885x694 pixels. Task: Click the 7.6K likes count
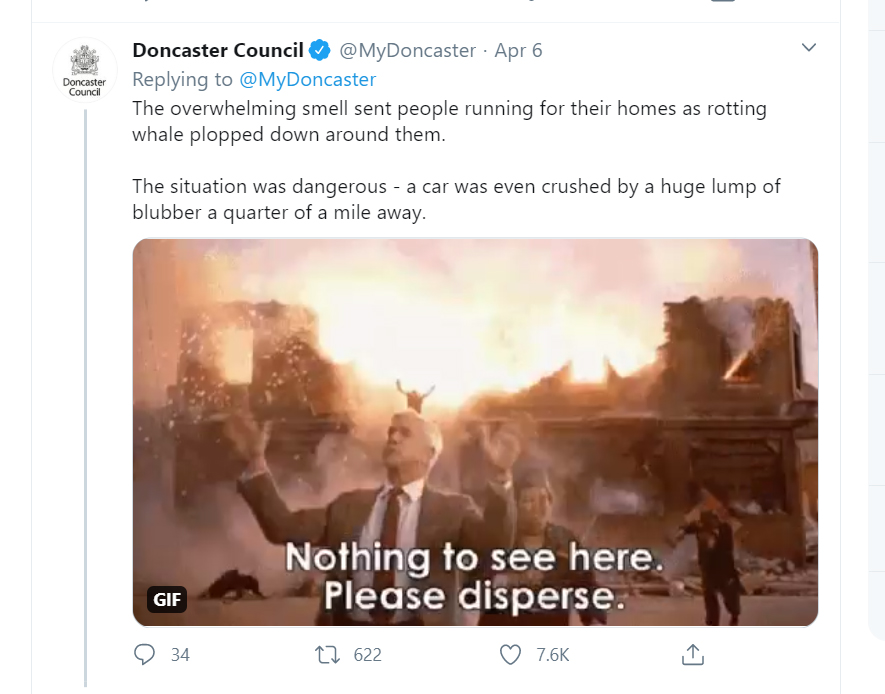click(553, 655)
